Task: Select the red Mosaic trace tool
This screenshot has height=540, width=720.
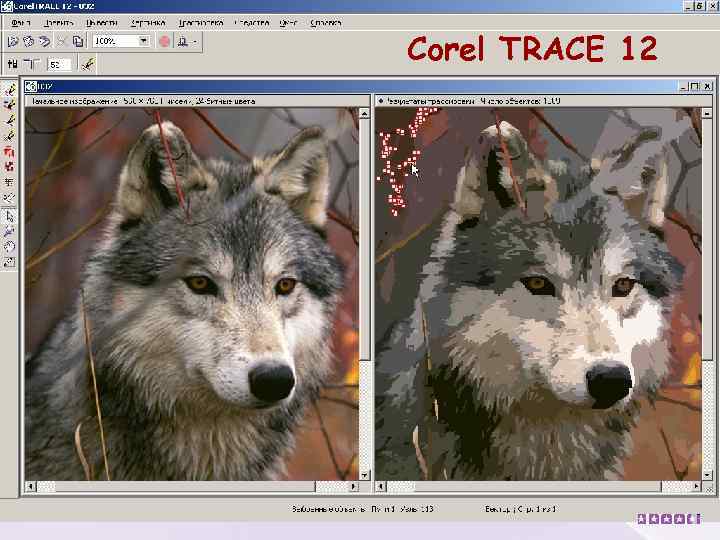Action: pos(9,152)
